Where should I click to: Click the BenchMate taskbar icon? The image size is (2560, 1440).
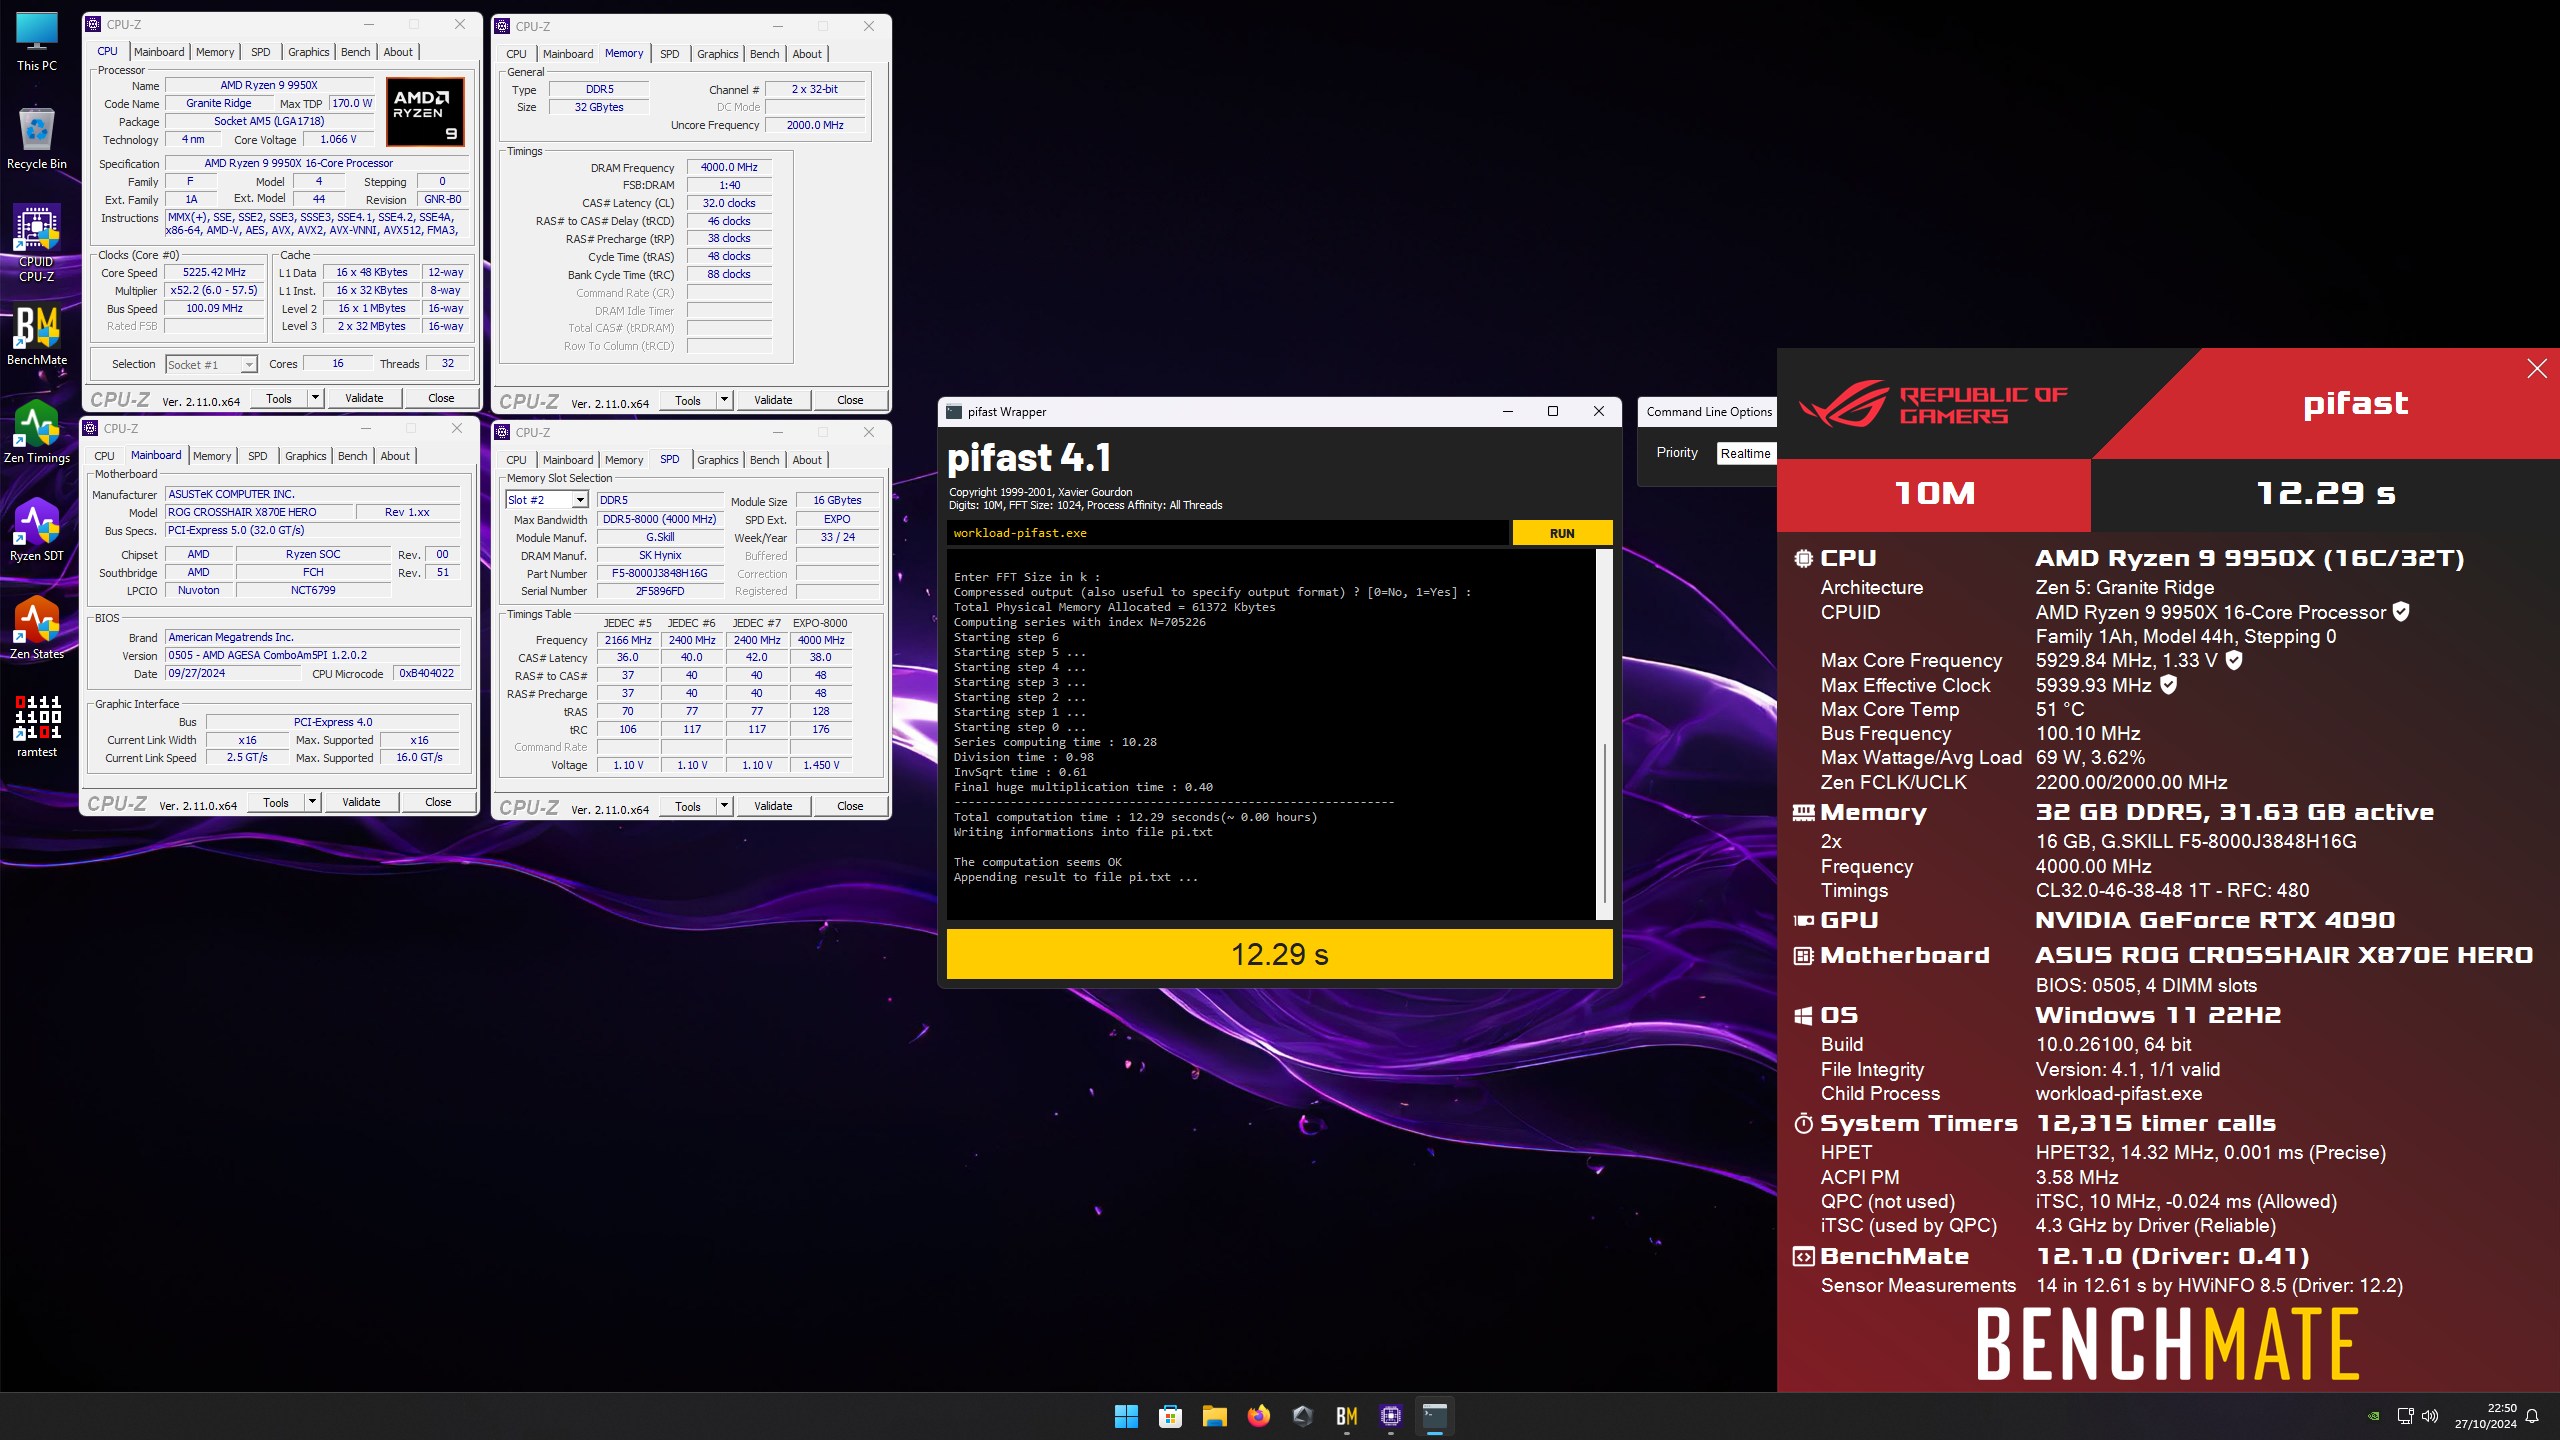pos(1346,1416)
